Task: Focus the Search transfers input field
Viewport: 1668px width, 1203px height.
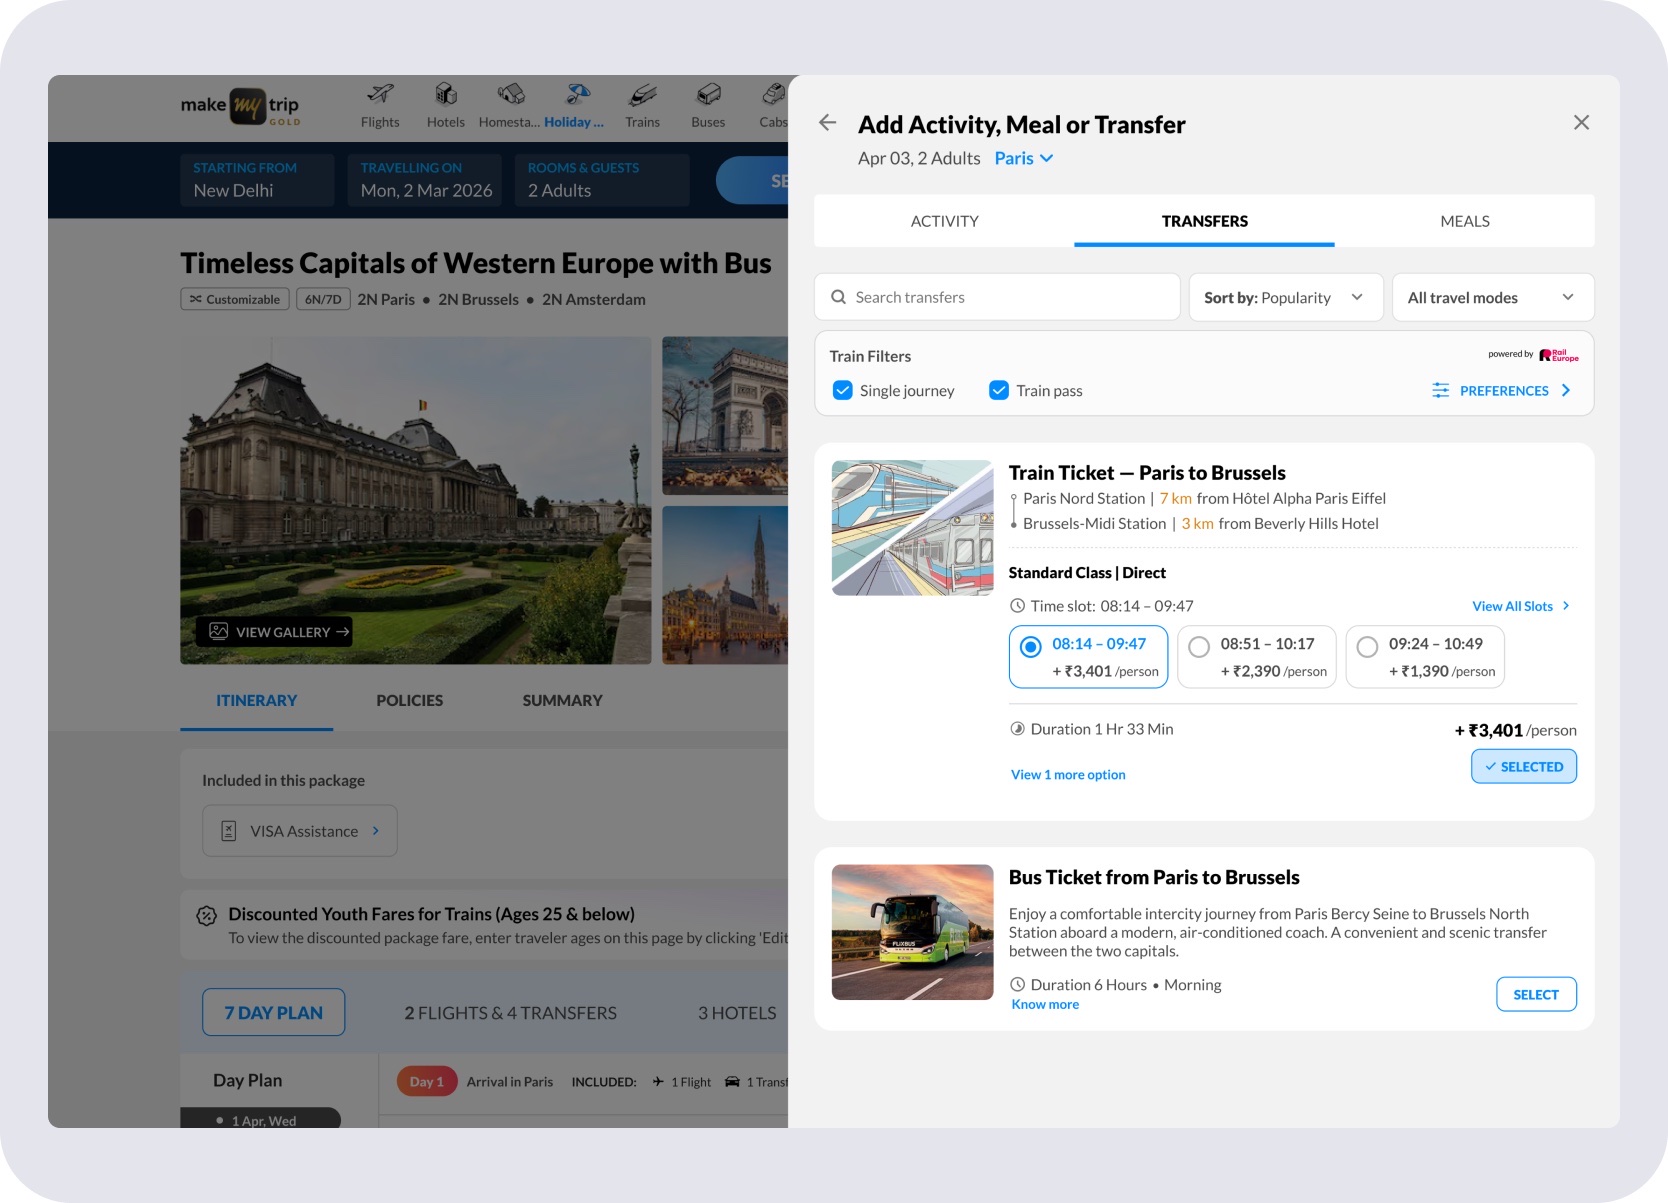Action: click(x=997, y=297)
